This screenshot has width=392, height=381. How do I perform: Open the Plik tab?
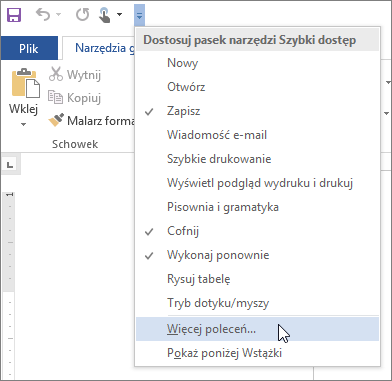tap(29, 48)
